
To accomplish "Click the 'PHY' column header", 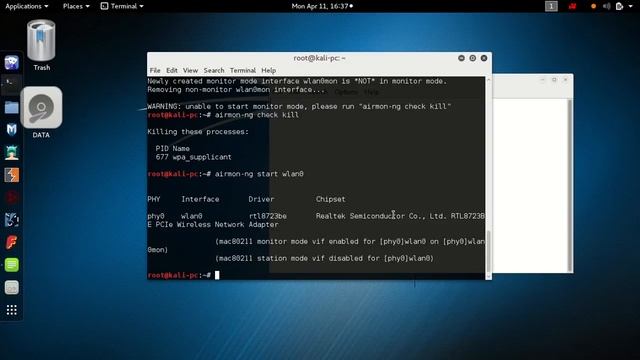I will point(154,199).
